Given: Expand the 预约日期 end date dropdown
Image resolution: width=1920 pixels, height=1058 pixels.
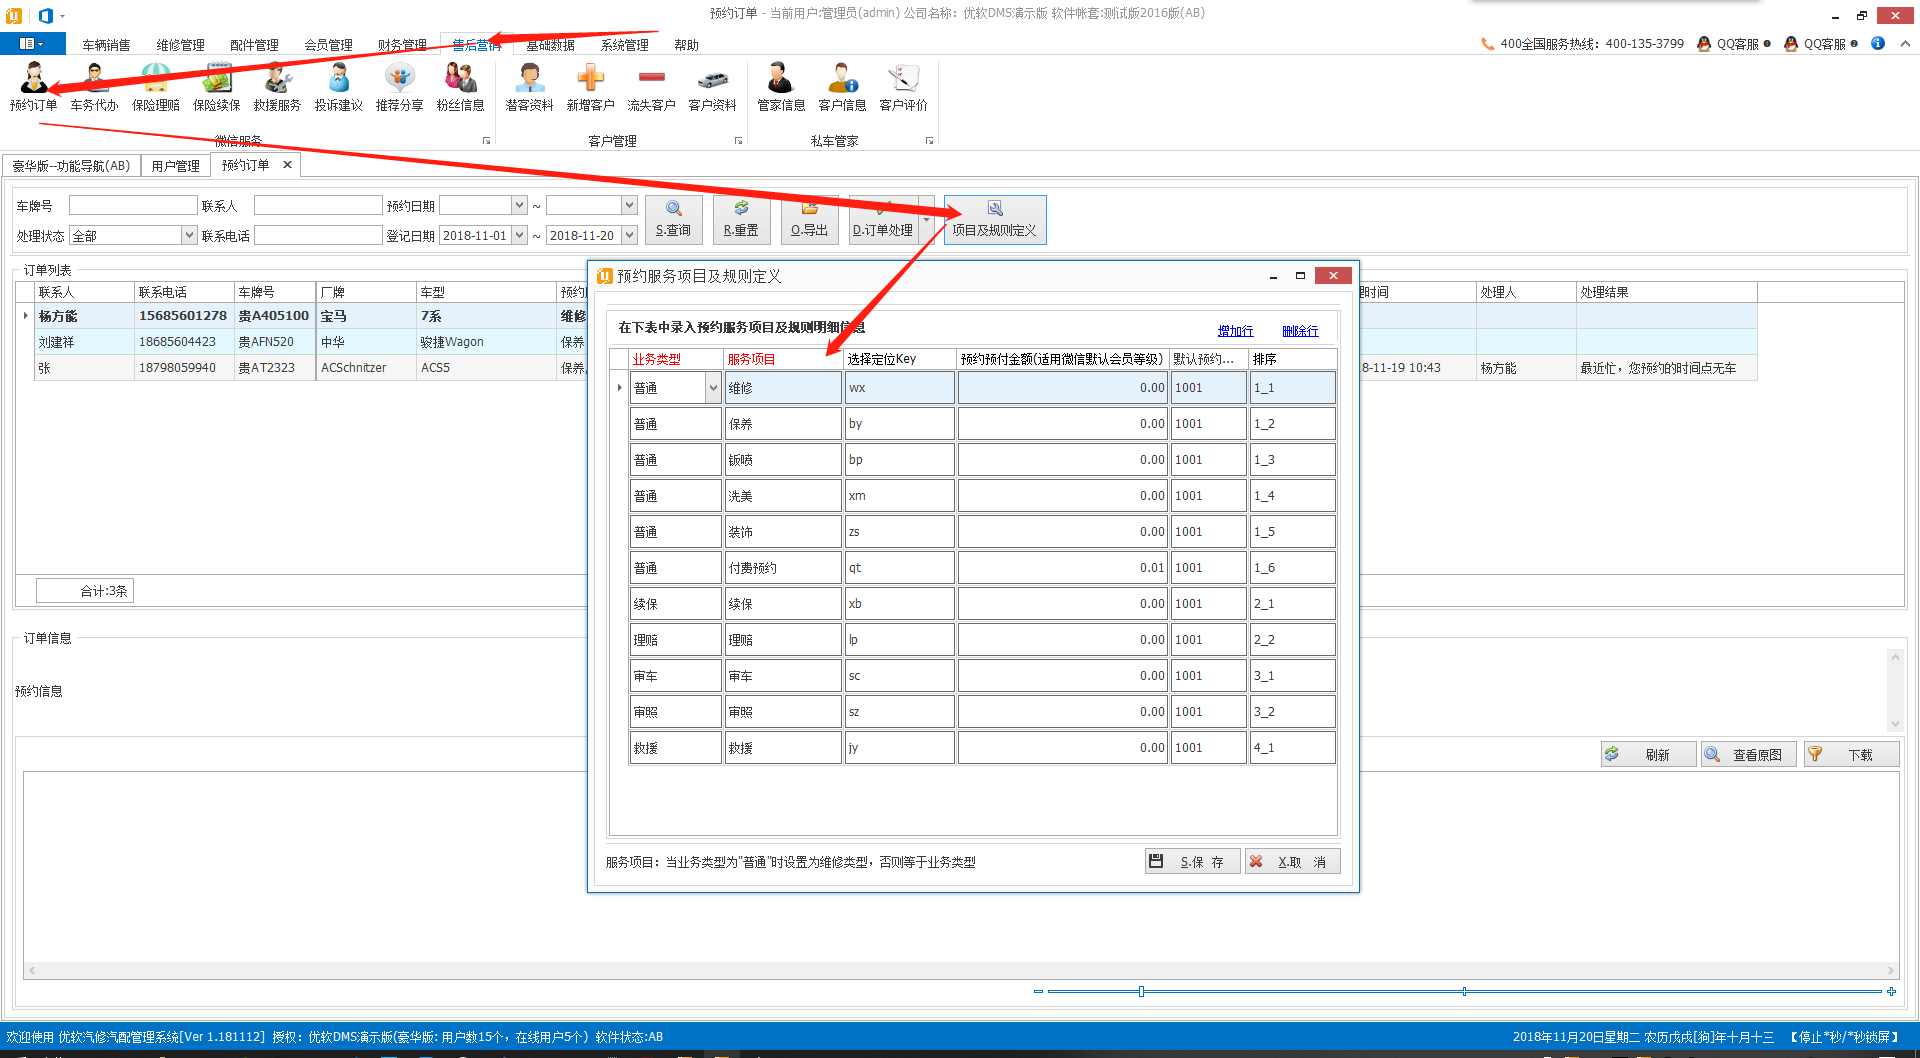Looking at the screenshot, I should [x=629, y=205].
